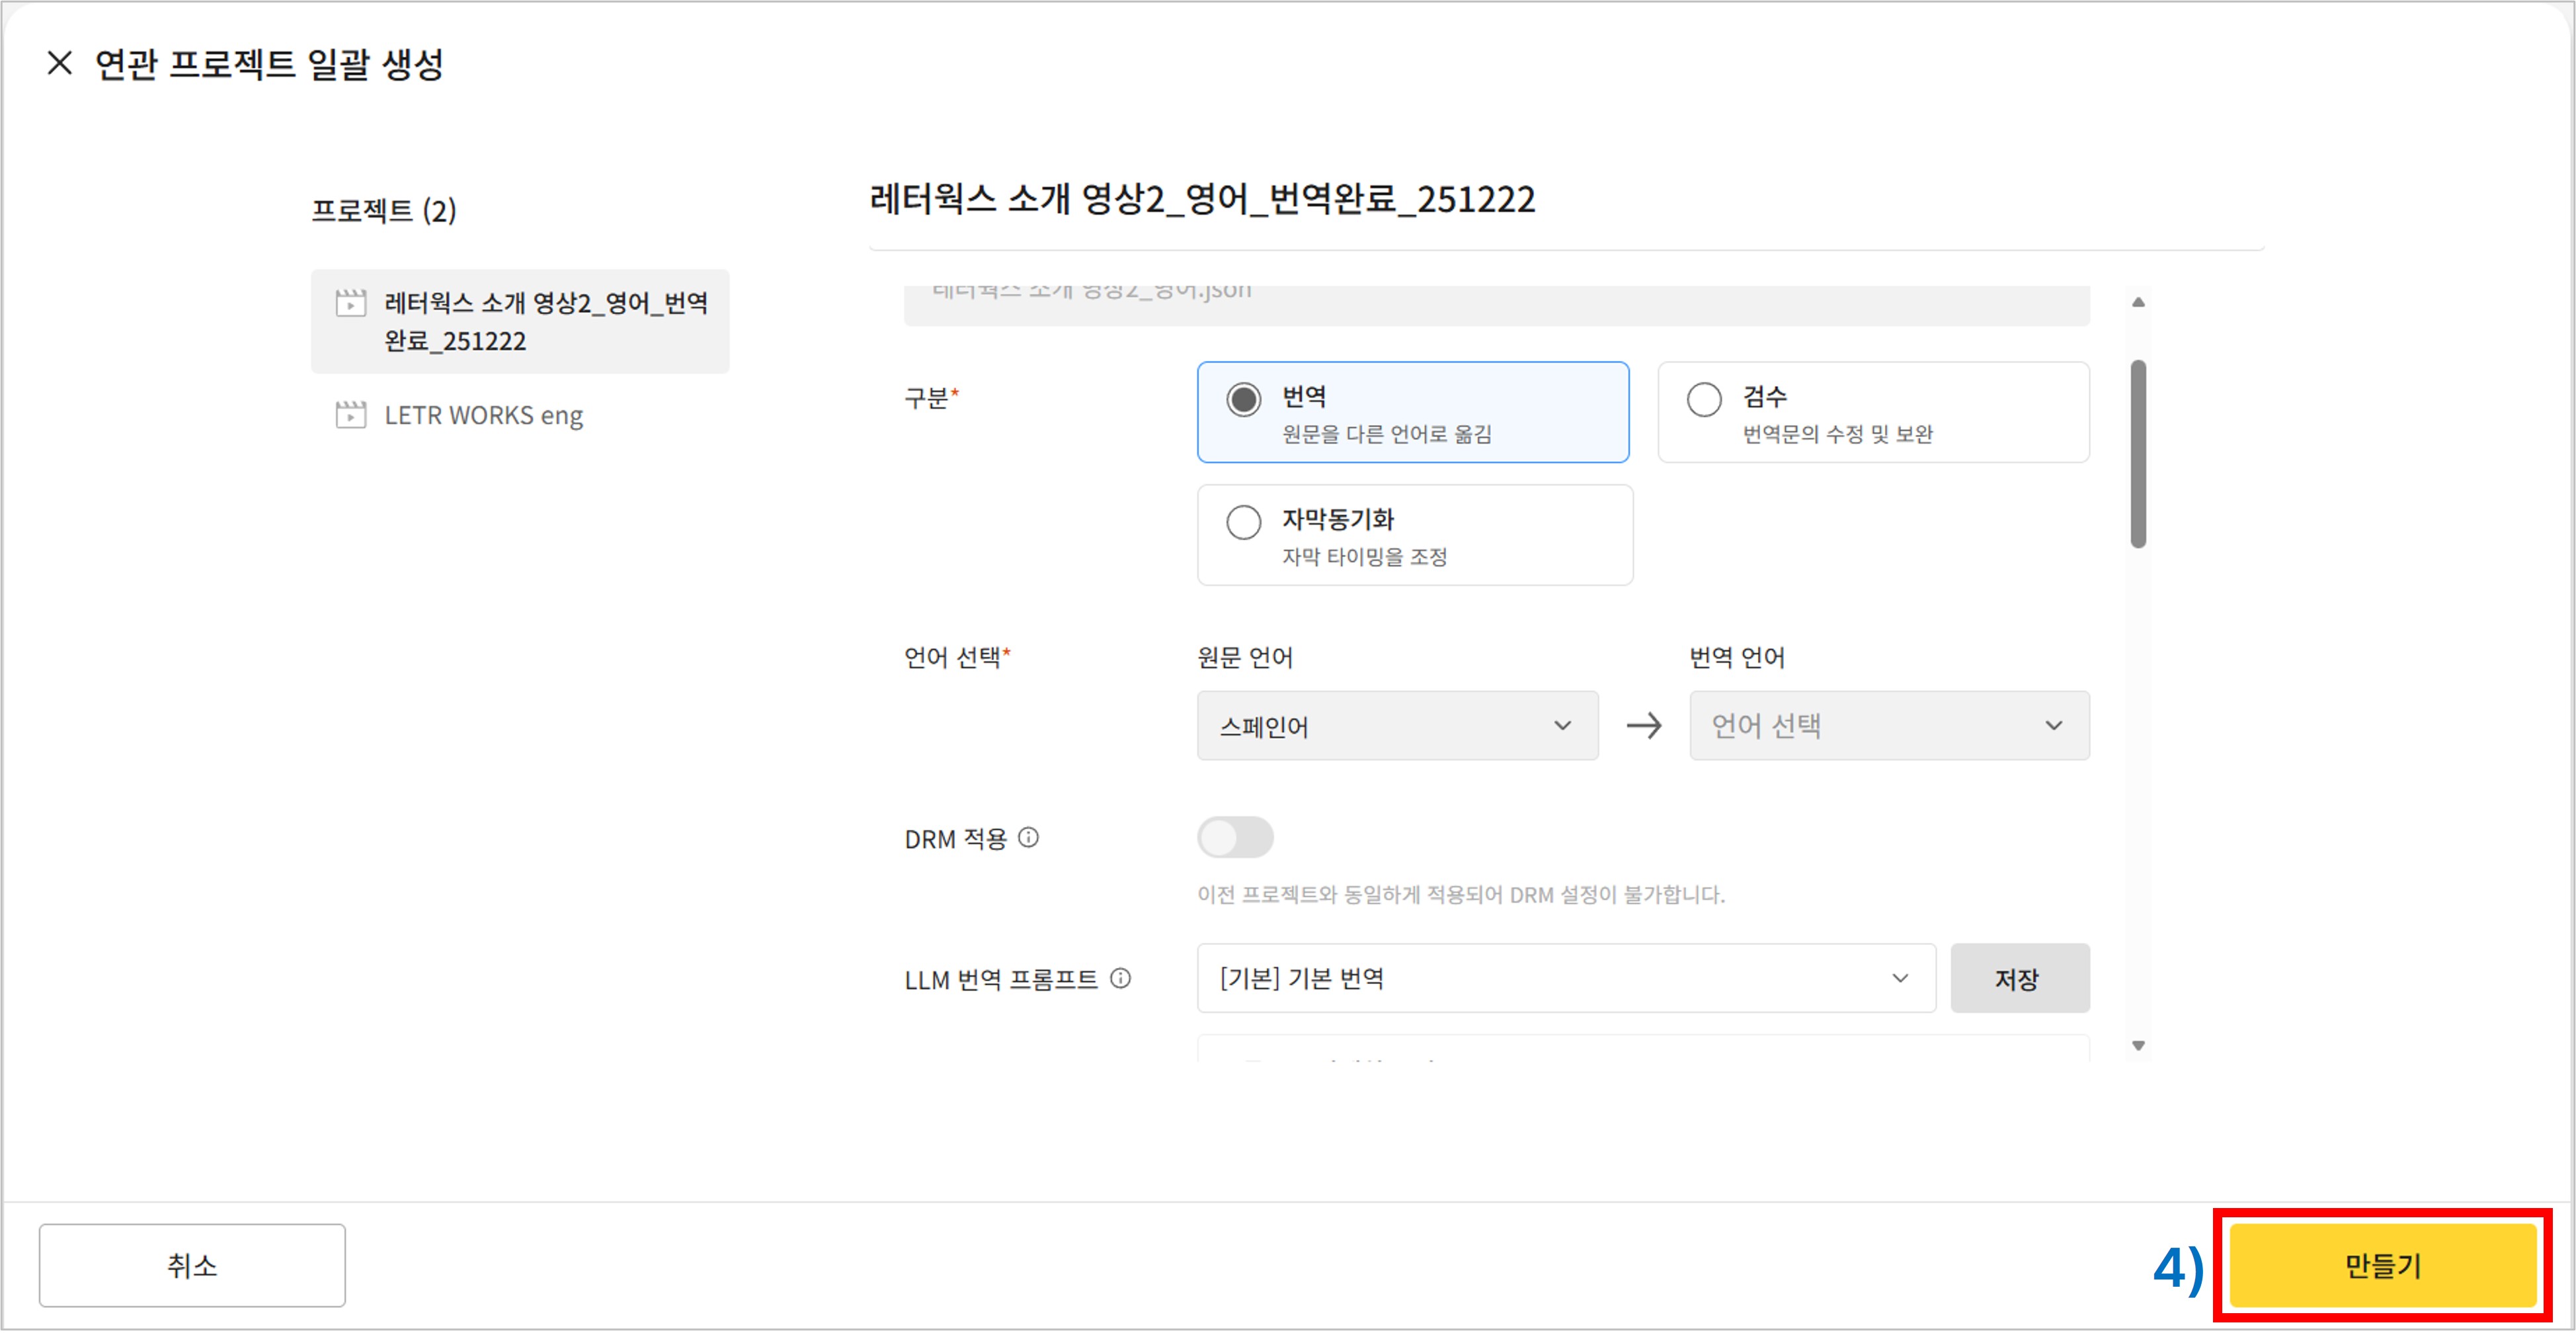Click scroll down arrow in form panel
The width and height of the screenshot is (2576, 1333).
coord(2138,1045)
